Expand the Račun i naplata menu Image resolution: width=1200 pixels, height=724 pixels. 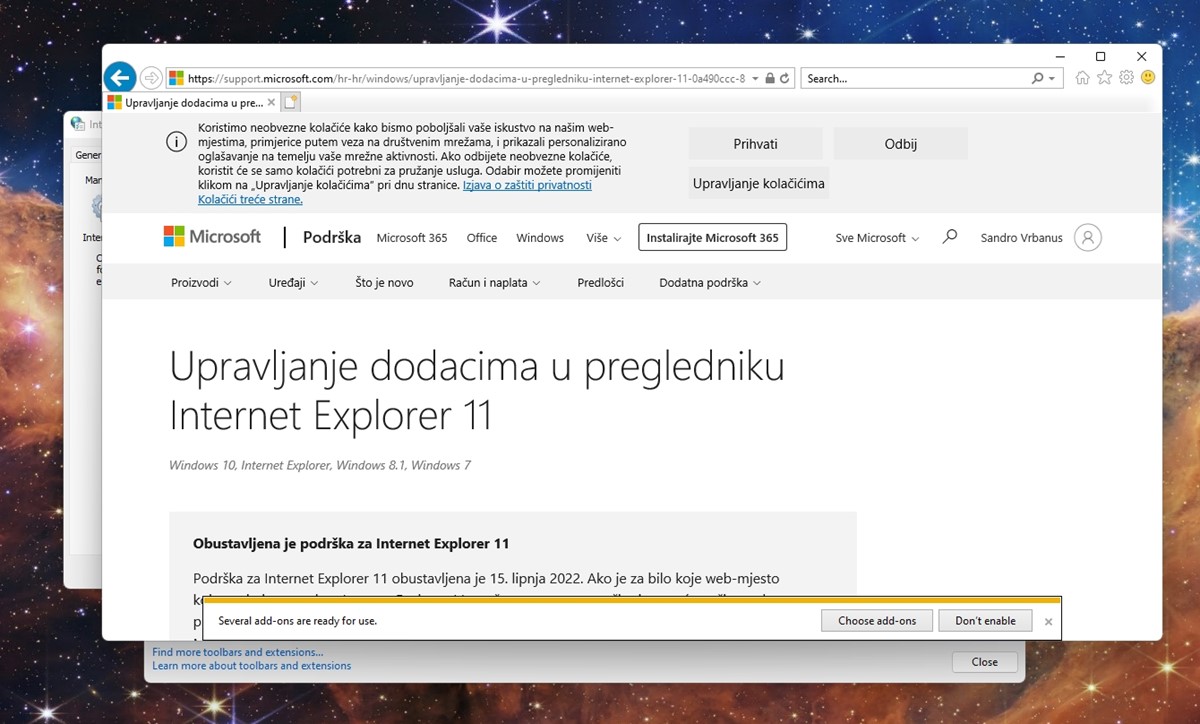click(495, 283)
